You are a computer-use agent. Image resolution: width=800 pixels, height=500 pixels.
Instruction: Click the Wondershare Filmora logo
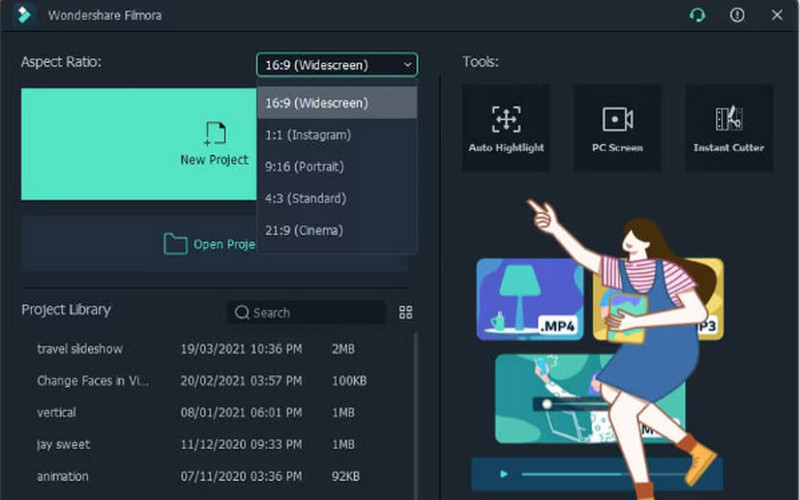[27, 15]
